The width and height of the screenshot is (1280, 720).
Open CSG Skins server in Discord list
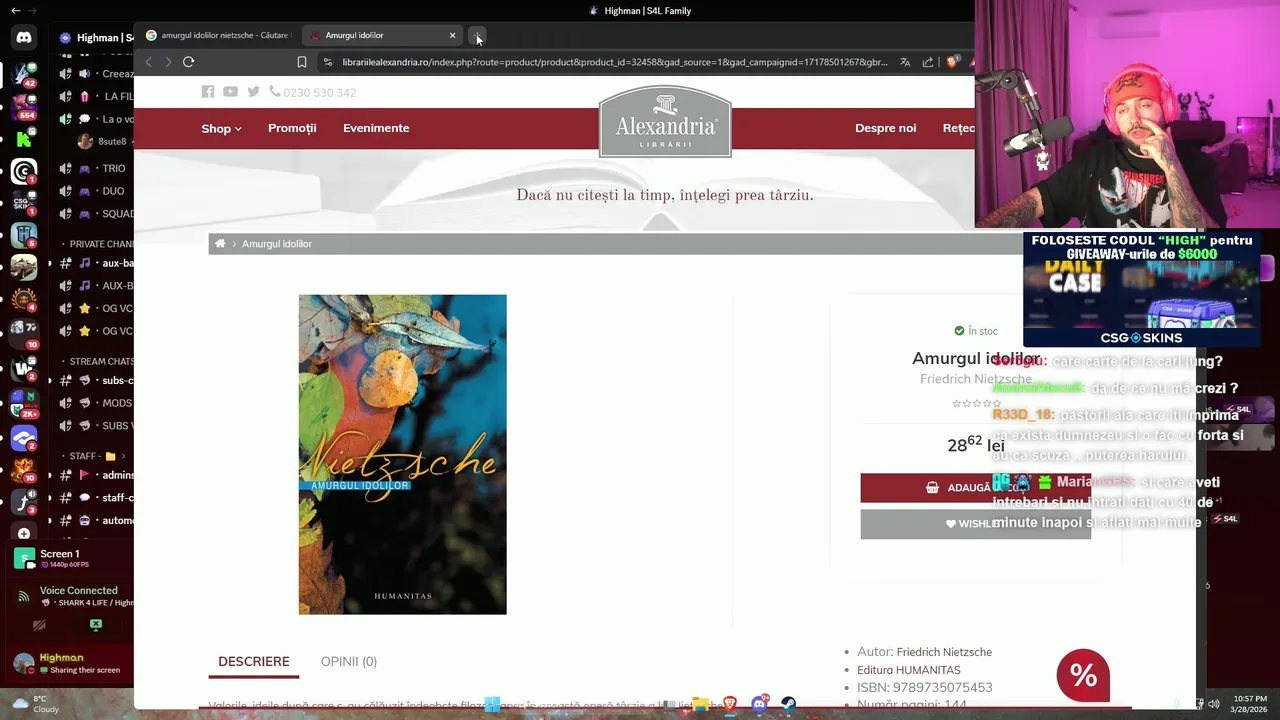pyautogui.click(x=24, y=204)
